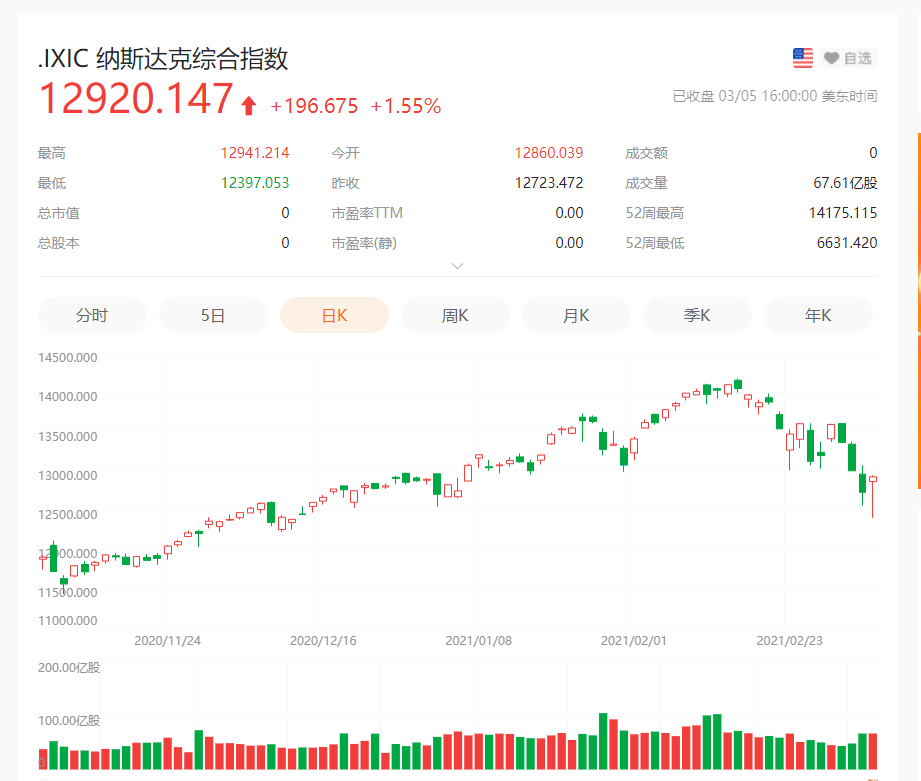The height and width of the screenshot is (781, 921).
Task: Click the .IXIC 纳斯达克综合指数 title
Action: click(x=163, y=58)
